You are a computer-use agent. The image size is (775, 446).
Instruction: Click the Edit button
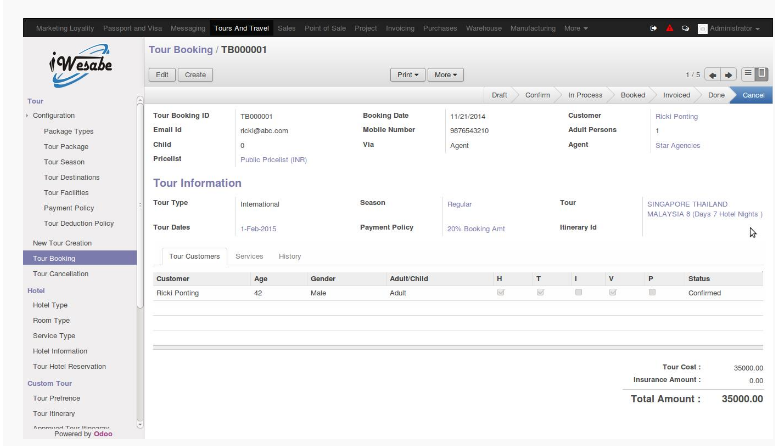point(160,75)
